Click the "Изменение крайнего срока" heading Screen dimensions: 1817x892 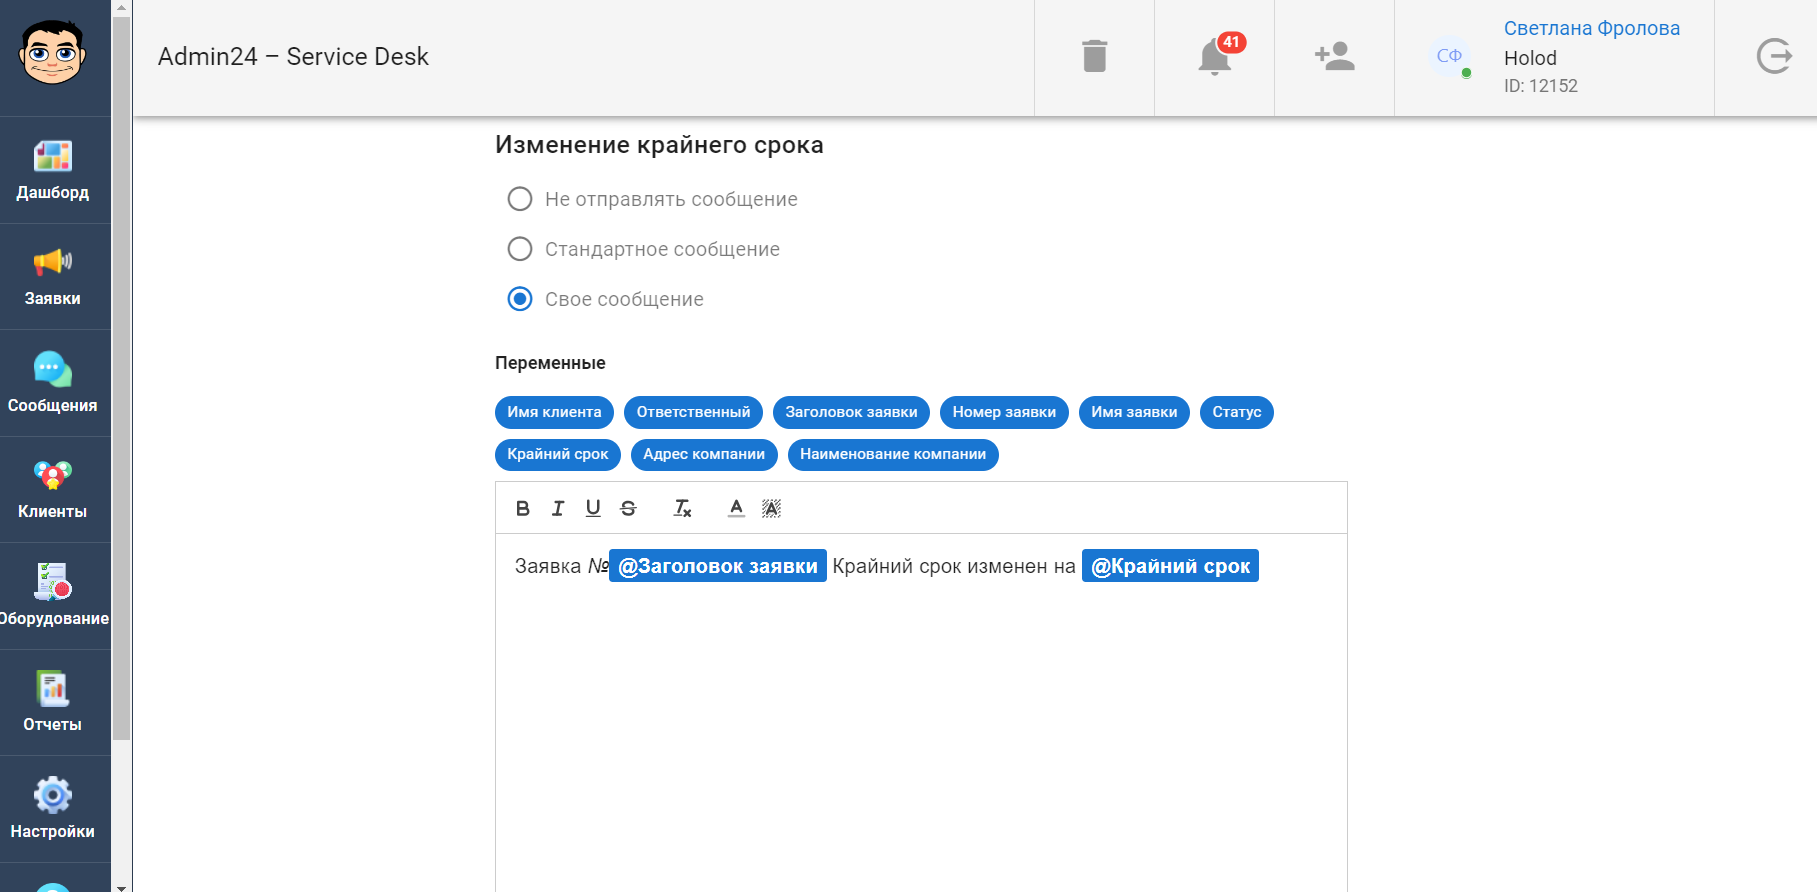pos(659,145)
